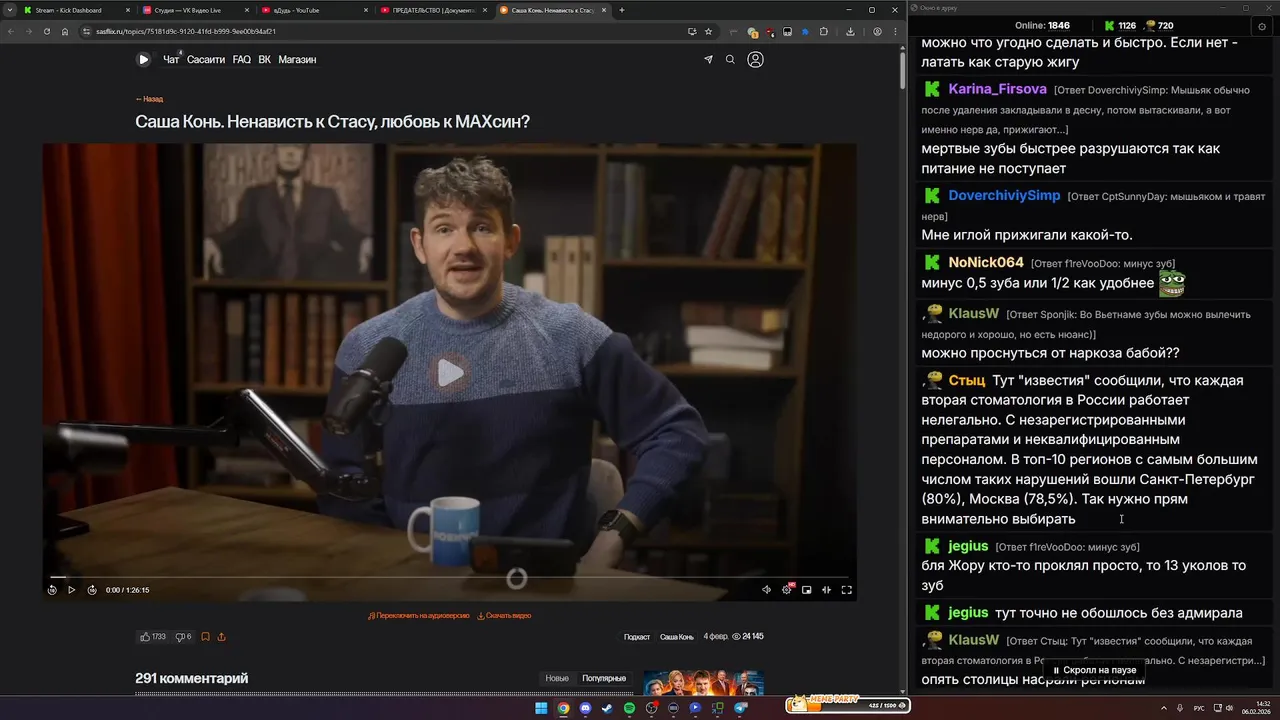This screenshot has width=1280, height=720.
Task: Rewind 10 seconds in the video player
Action: coord(52,590)
